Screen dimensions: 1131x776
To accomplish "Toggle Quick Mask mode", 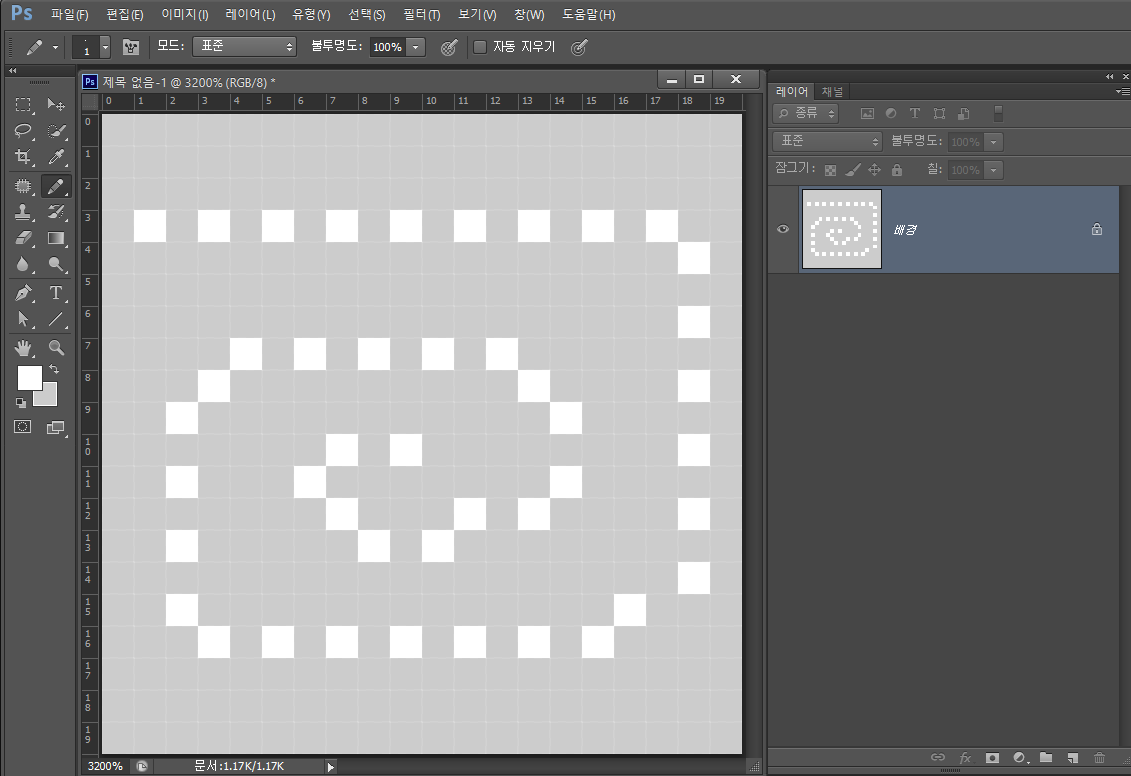I will coord(23,427).
